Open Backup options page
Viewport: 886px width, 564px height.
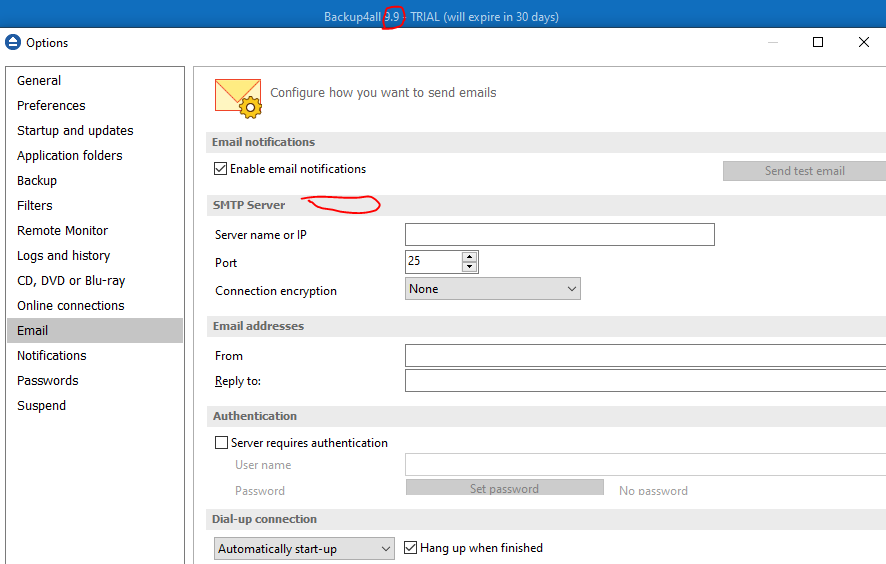(95, 180)
